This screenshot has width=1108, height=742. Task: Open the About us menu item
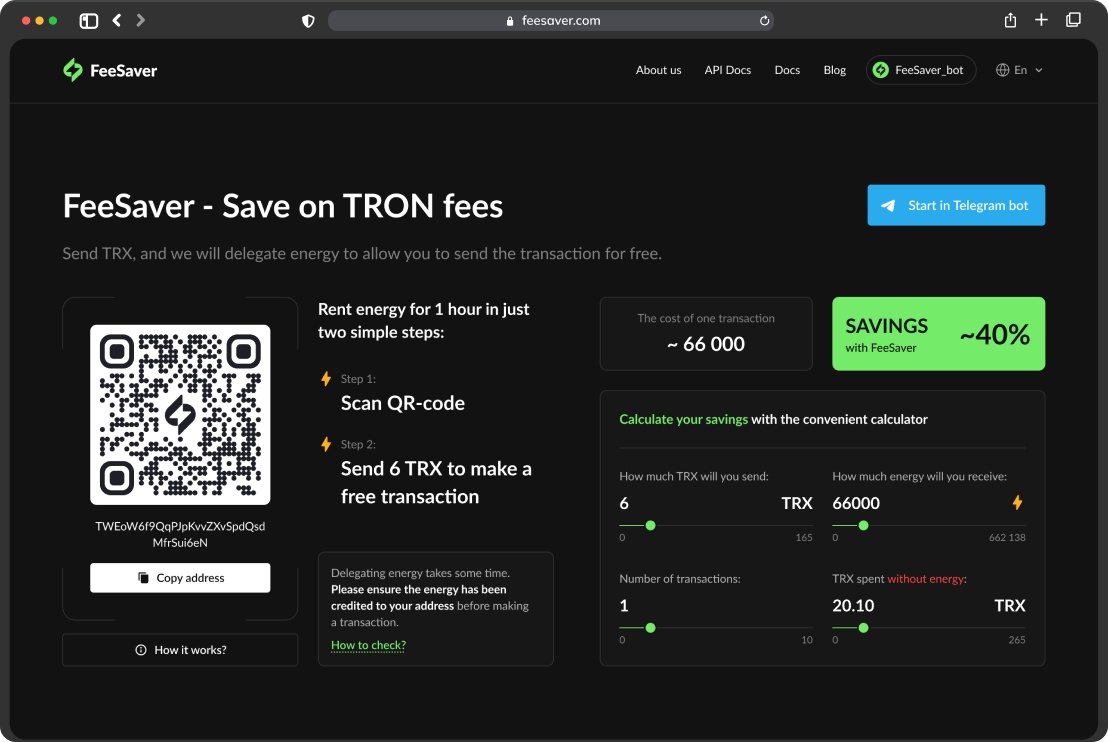pos(658,70)
